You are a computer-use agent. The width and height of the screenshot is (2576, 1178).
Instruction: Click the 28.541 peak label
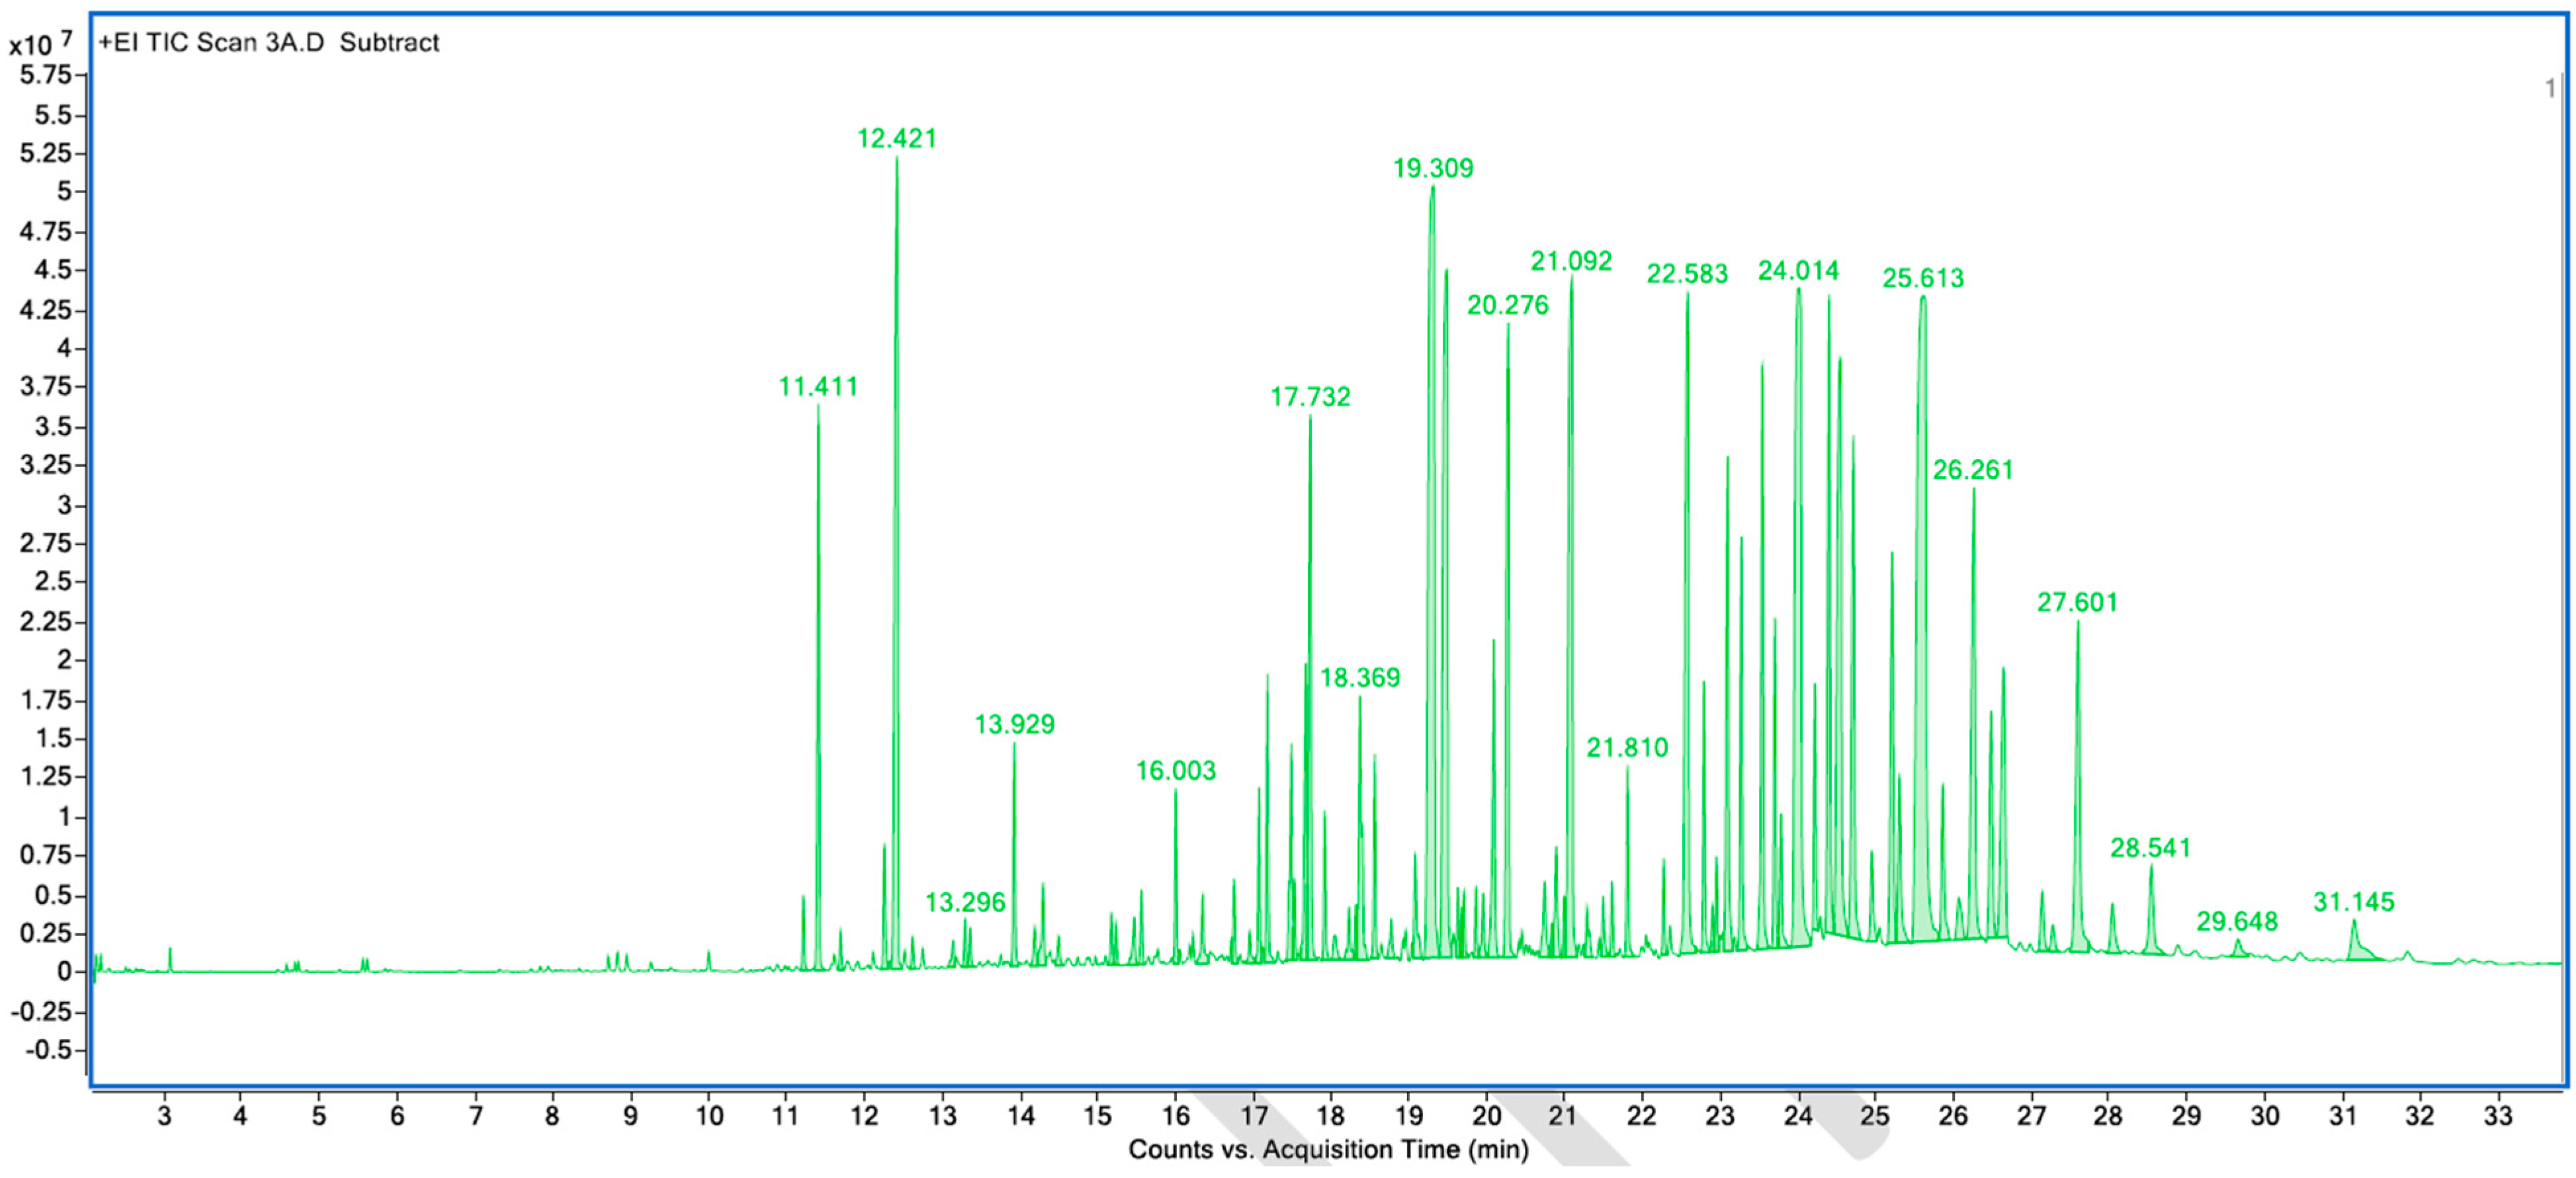coord(2150,849)
